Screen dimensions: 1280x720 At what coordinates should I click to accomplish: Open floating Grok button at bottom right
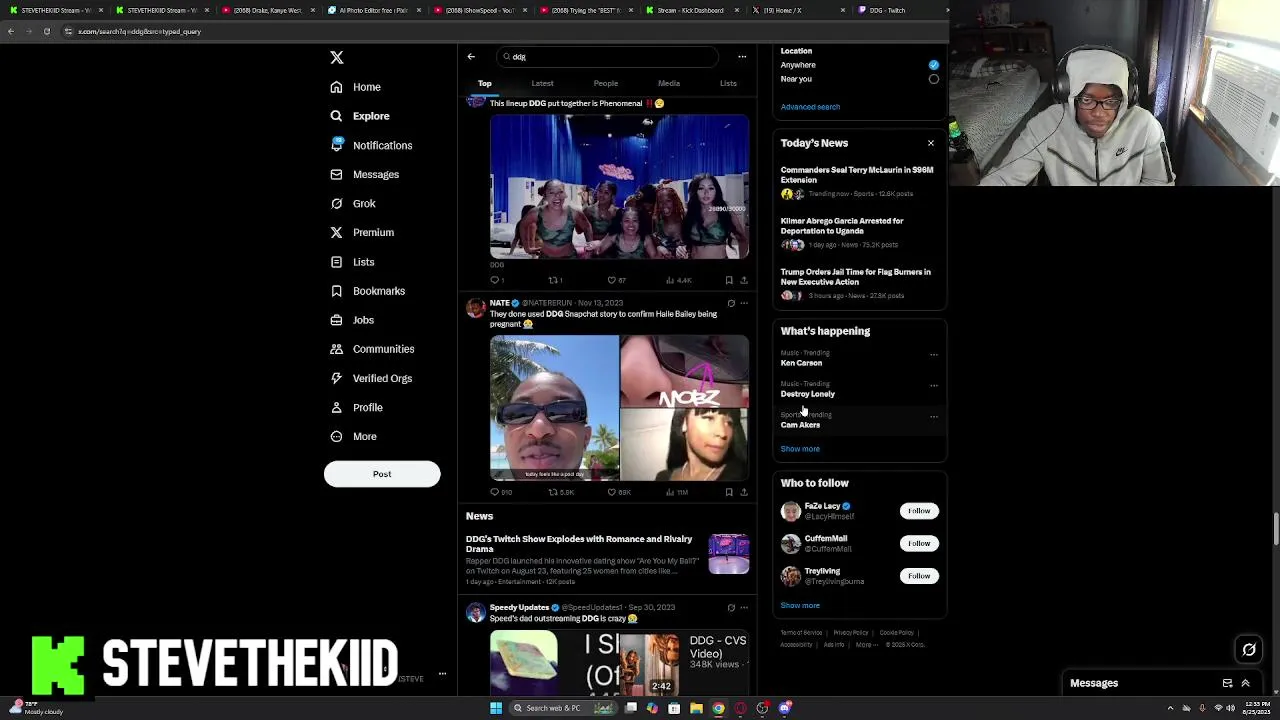pos(1249,650)
